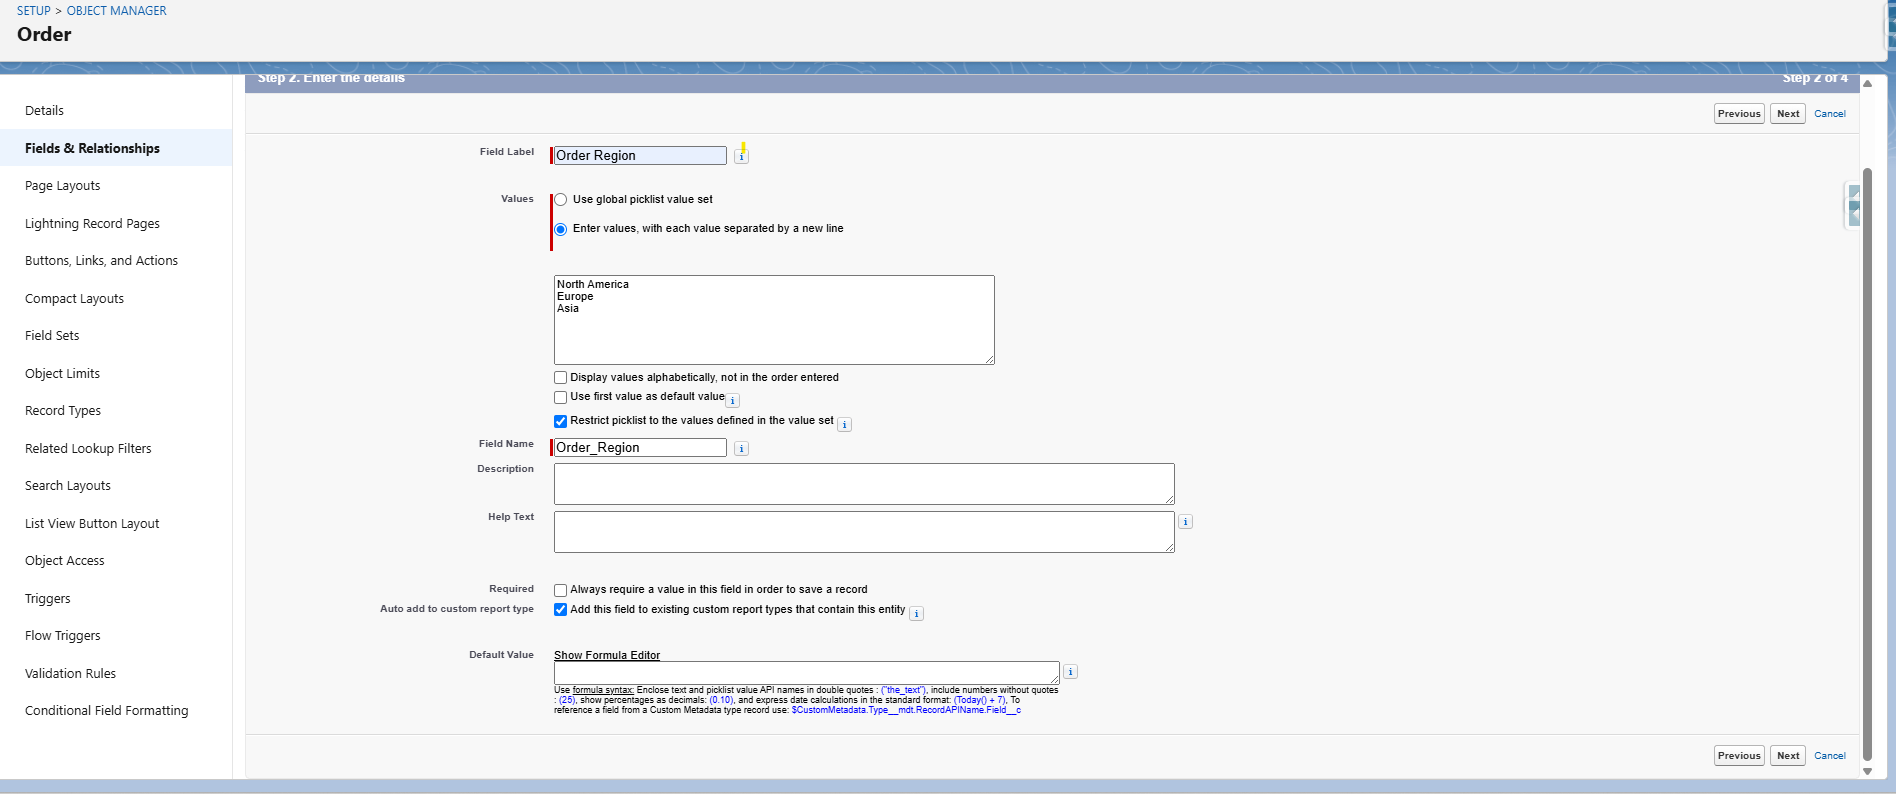Enable Display values alphabetically checkbox
The width and height of the screenshot is (1896, 794).
pos(561,378)
